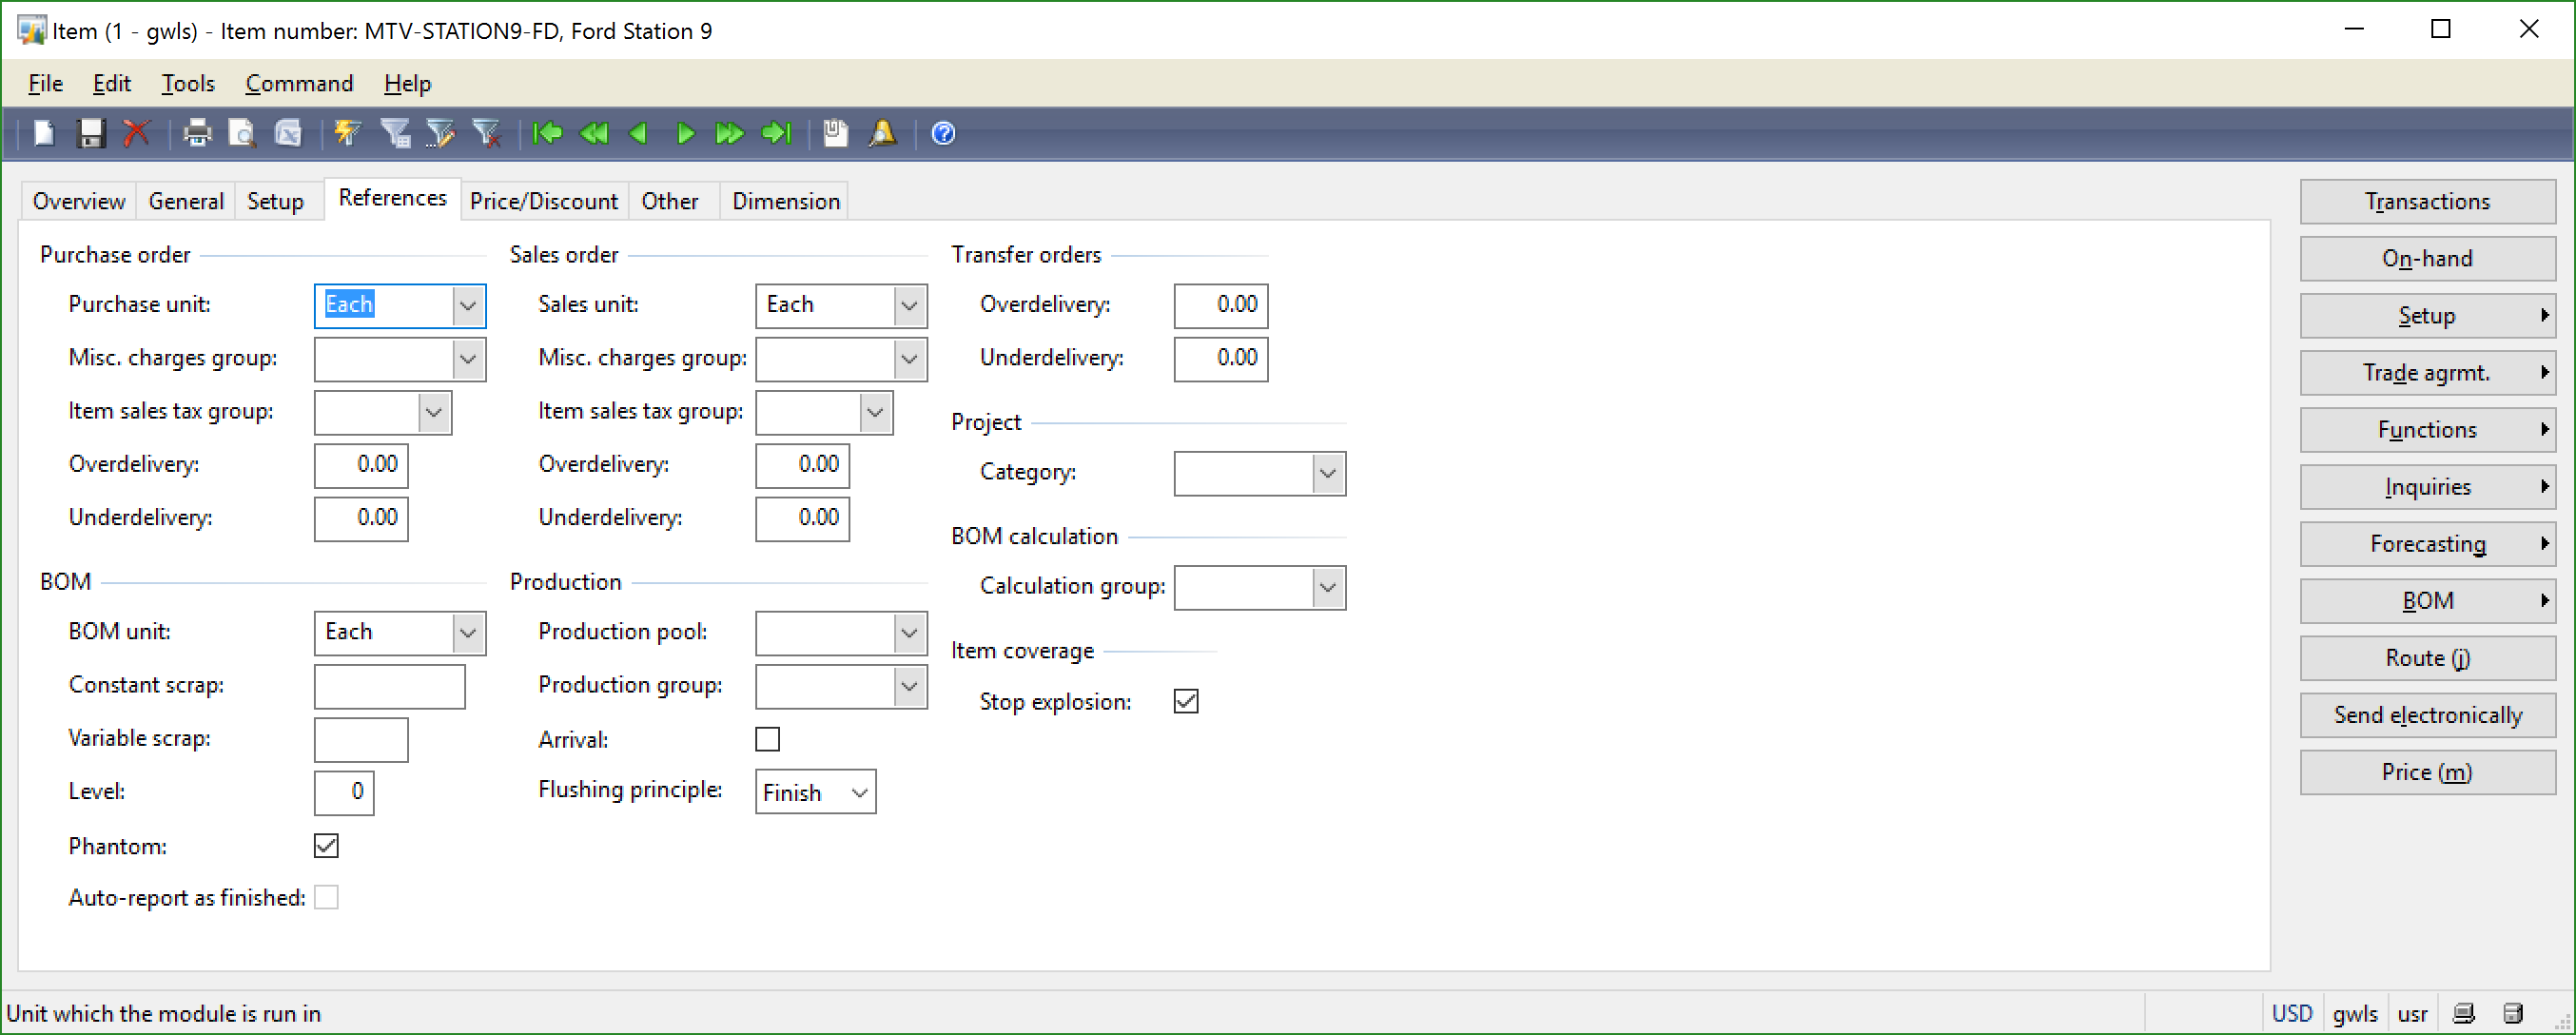Go to next page double-right arrow
The width and height of the screenshot is (2576, 1035).
pyautogui.click(x=730, y=133)
